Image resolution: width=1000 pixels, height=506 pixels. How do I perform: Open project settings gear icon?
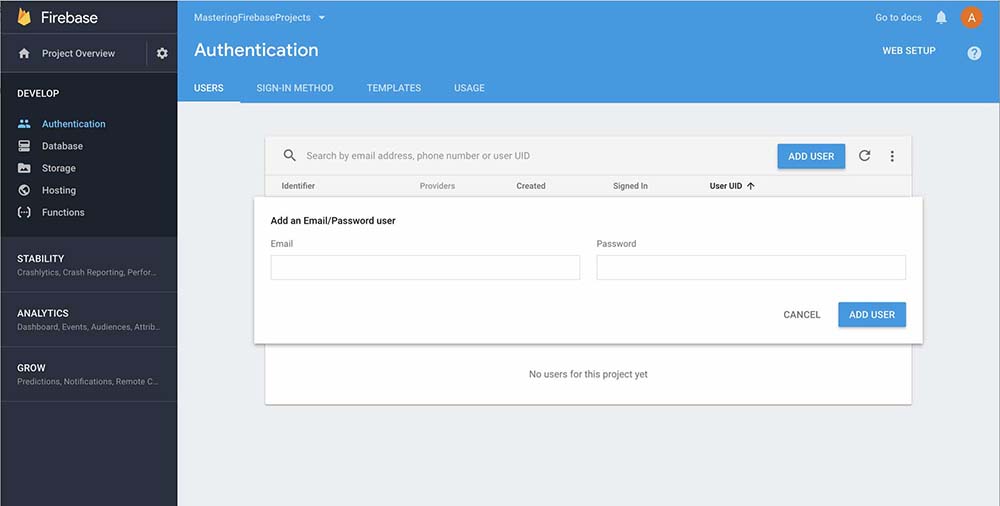point(162,54)
